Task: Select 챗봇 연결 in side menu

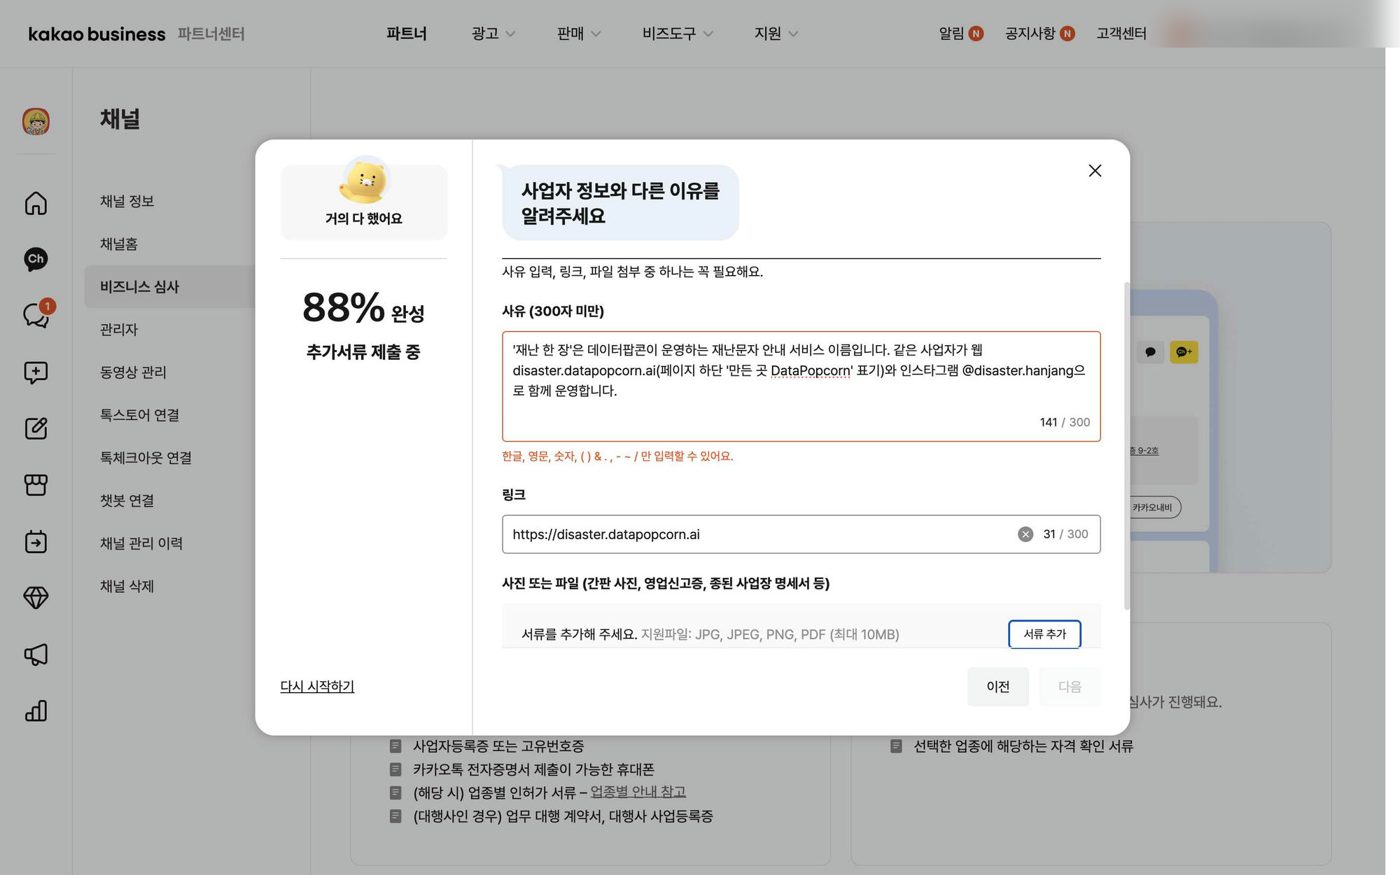Action: (x=127, y=501)
